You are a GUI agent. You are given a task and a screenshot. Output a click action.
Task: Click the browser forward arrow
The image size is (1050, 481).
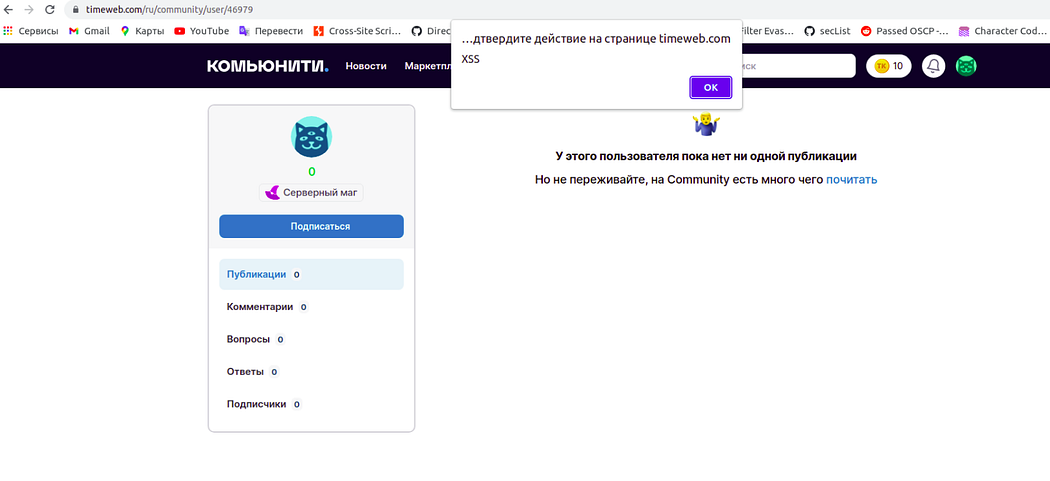pos(29,10)
